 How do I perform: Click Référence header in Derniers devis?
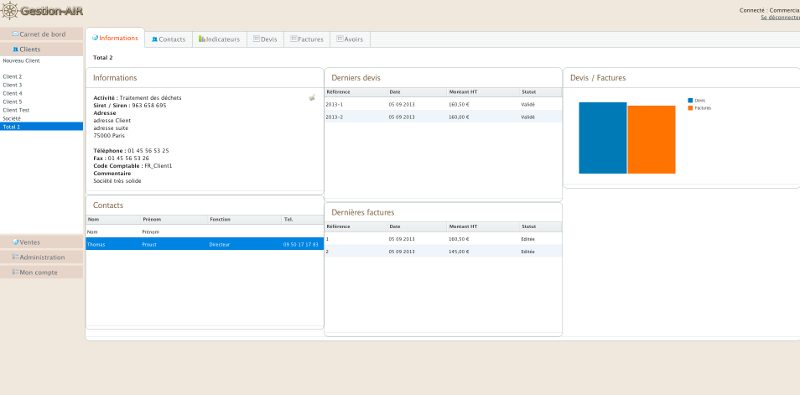point(356,92)
